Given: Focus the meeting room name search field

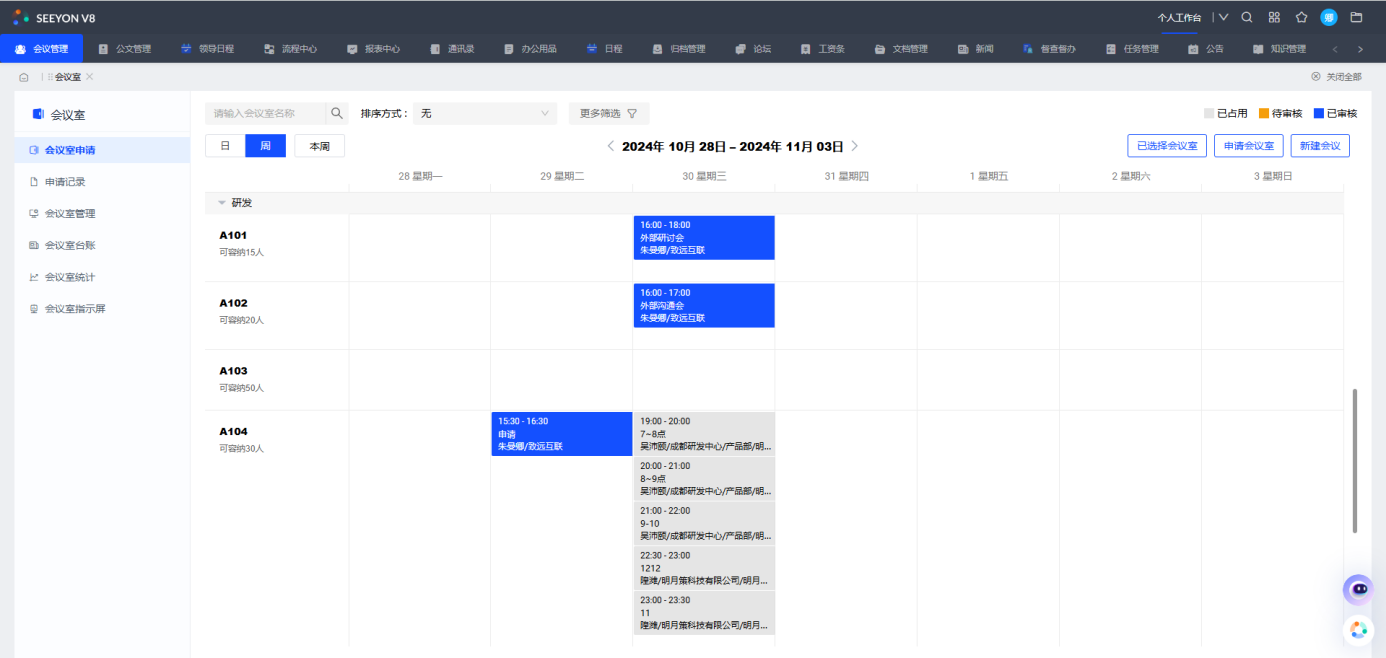Looking at the screenshot, I should [x=265, y=113].
